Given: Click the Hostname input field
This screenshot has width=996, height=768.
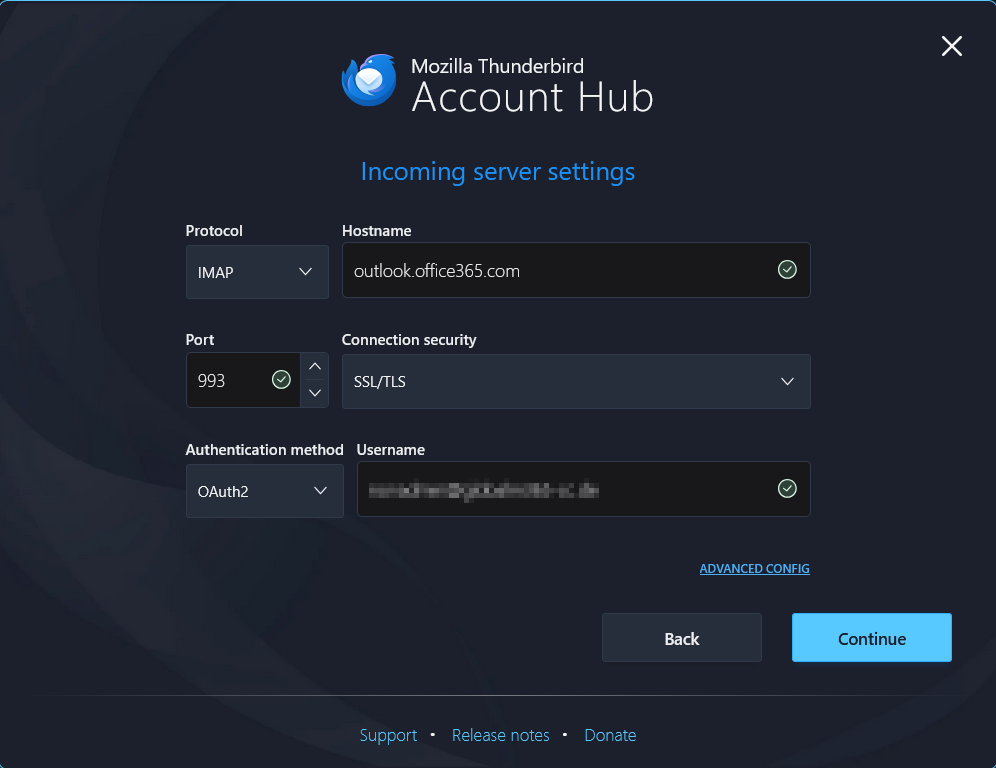Looking at the screenshot, I should 576,270.
